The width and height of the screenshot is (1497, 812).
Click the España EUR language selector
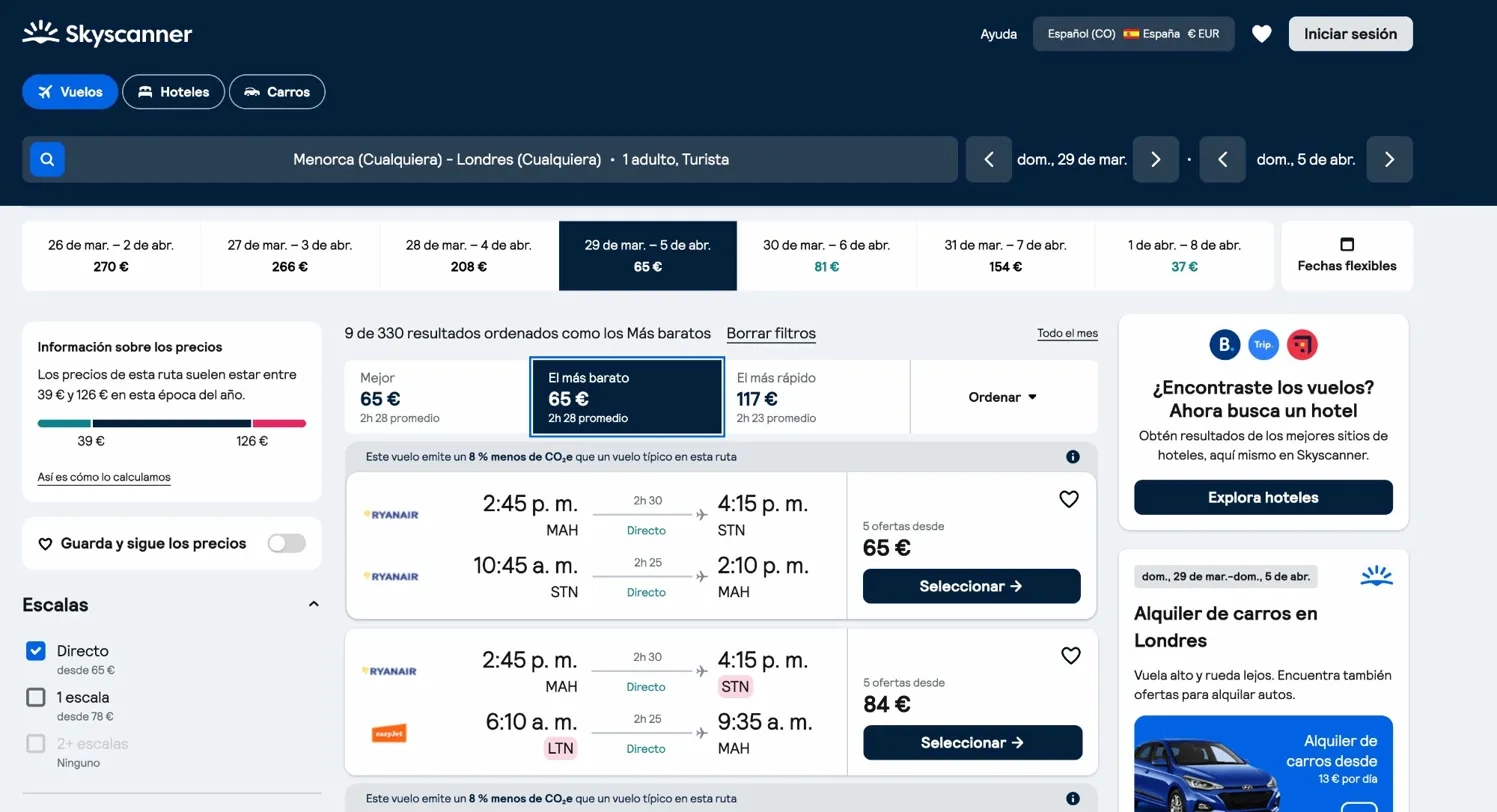1133,33
